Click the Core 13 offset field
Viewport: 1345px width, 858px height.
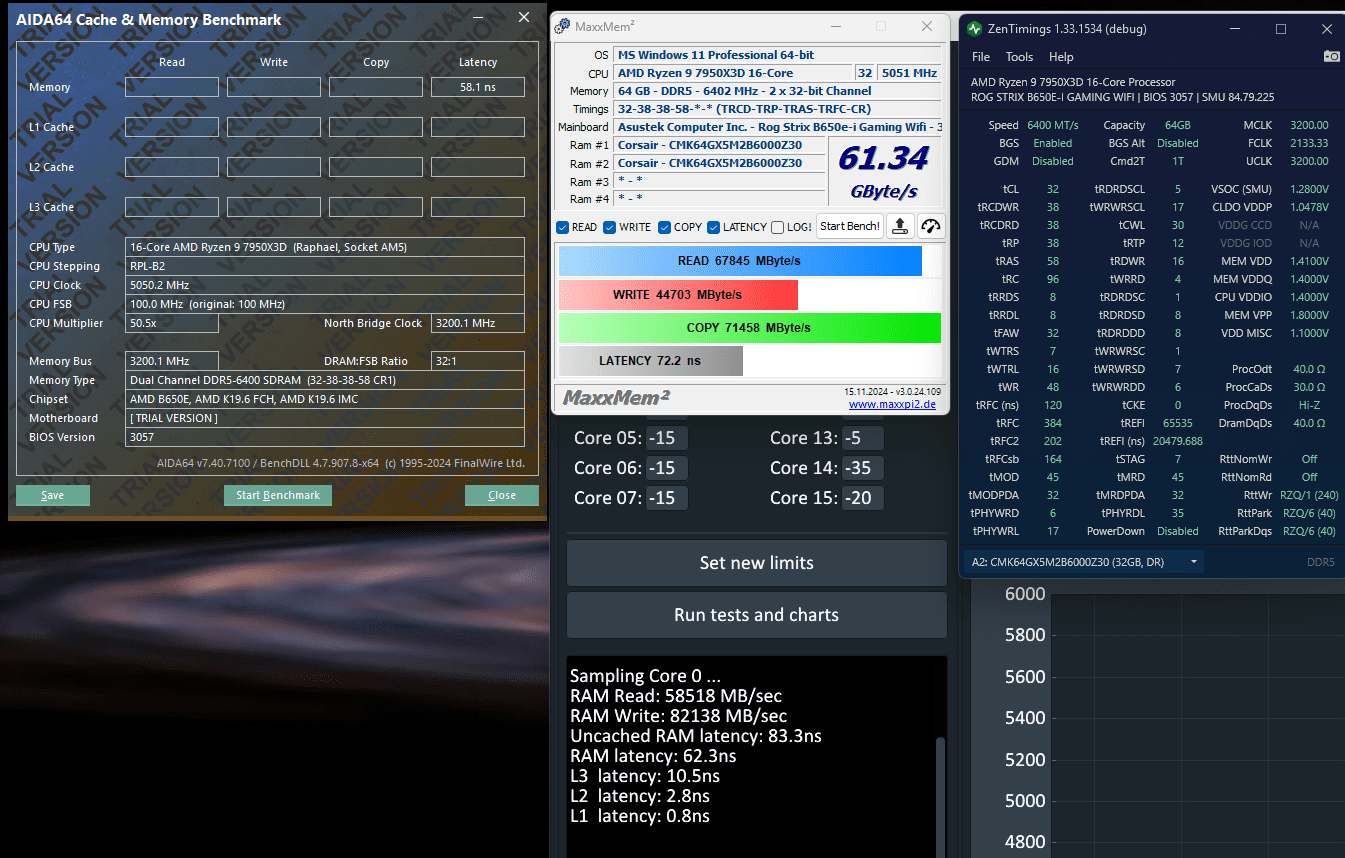click(x=863, y=438)
